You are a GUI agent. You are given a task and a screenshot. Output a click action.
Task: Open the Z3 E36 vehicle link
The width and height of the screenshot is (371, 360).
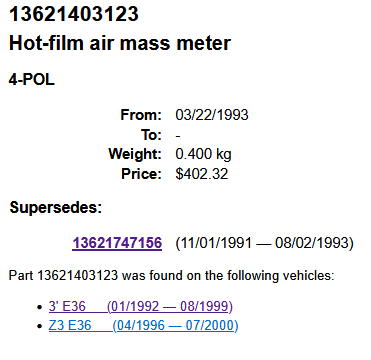point(143,326)
